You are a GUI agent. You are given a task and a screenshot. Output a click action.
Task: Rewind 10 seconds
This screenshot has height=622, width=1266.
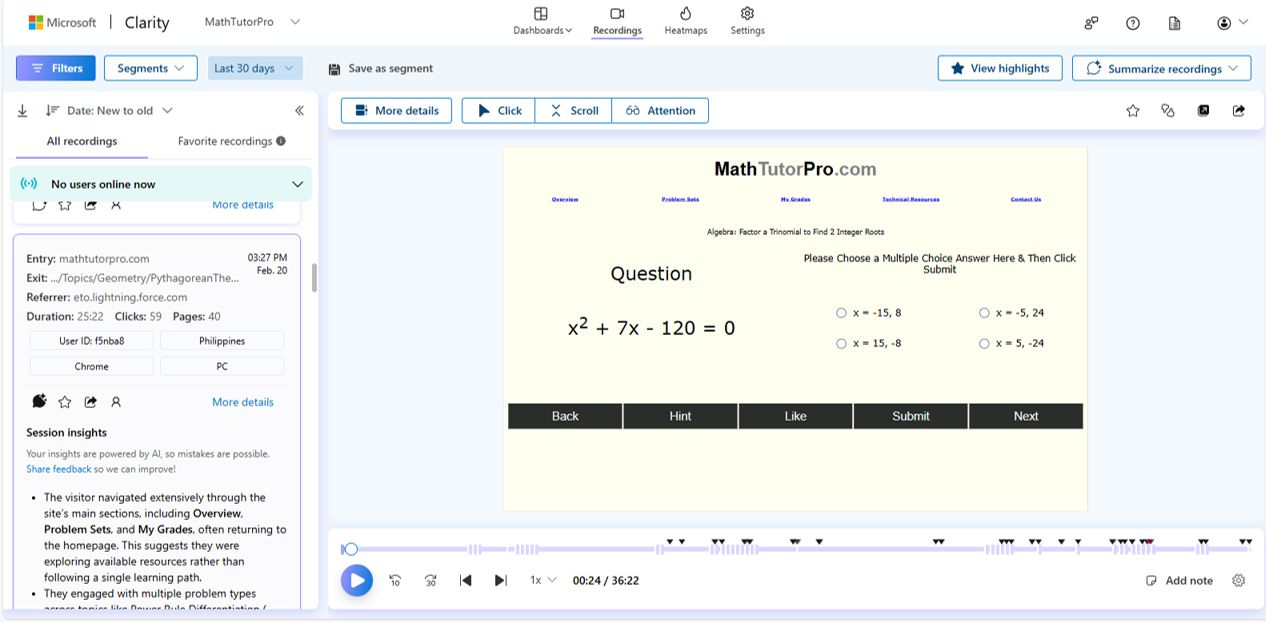395,580
